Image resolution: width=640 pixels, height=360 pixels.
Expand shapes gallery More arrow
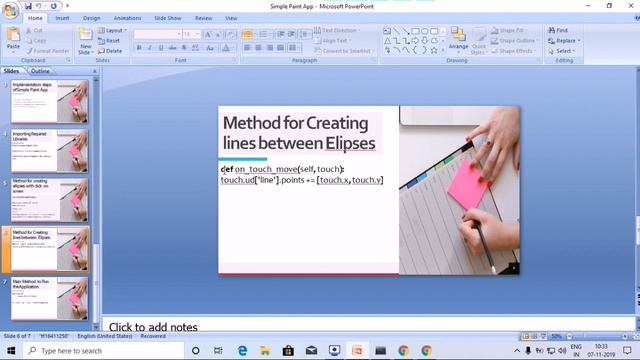coord(443,51)
